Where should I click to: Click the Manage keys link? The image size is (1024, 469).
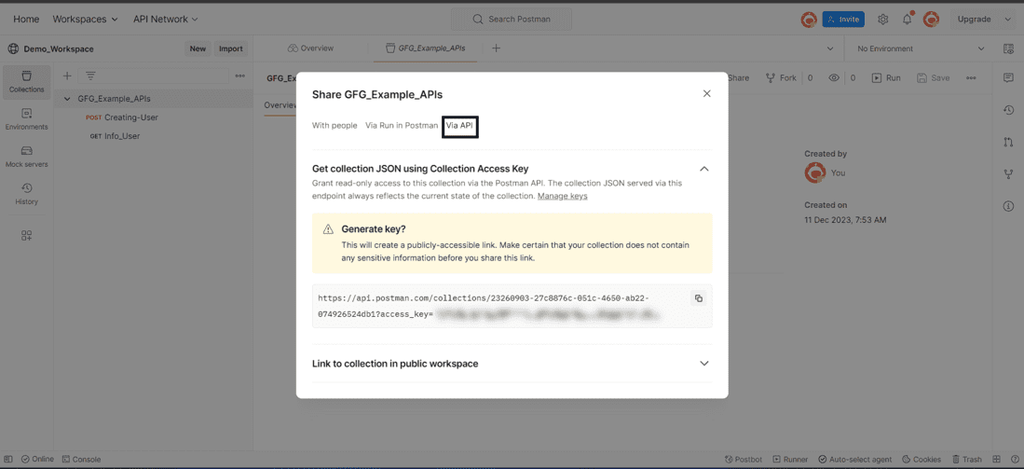pos(562,196)
